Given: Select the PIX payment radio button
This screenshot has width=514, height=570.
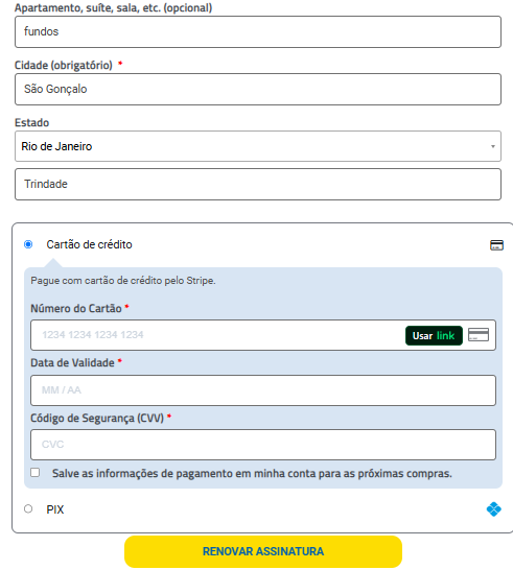Looking at the screenshot, I should pyautogui.click(x=28, y=509).
